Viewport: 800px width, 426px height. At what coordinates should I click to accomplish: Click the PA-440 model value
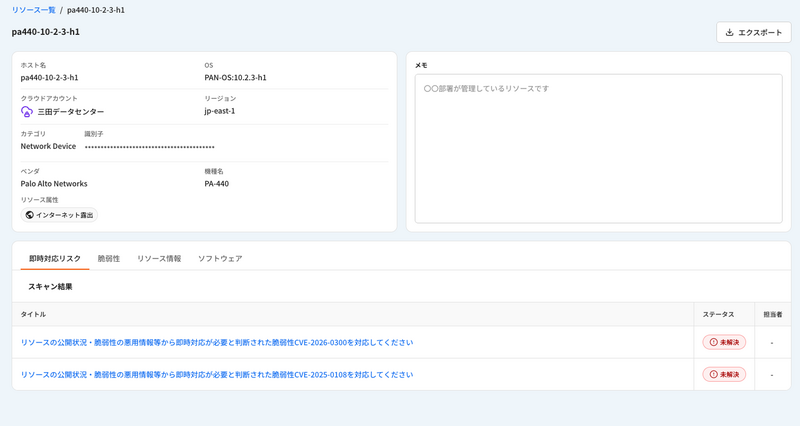pyautogui.click(x=216, y=184)
